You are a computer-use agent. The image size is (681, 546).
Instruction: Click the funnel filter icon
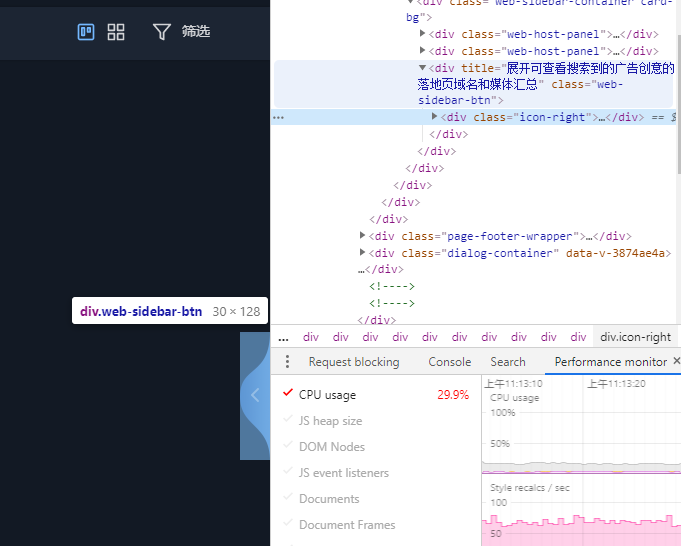pos(161,32)
